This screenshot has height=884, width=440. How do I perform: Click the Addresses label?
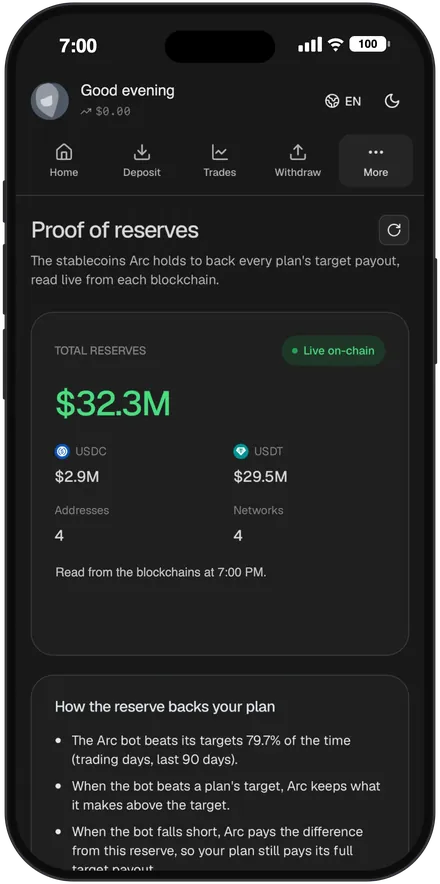click(82, 510)
